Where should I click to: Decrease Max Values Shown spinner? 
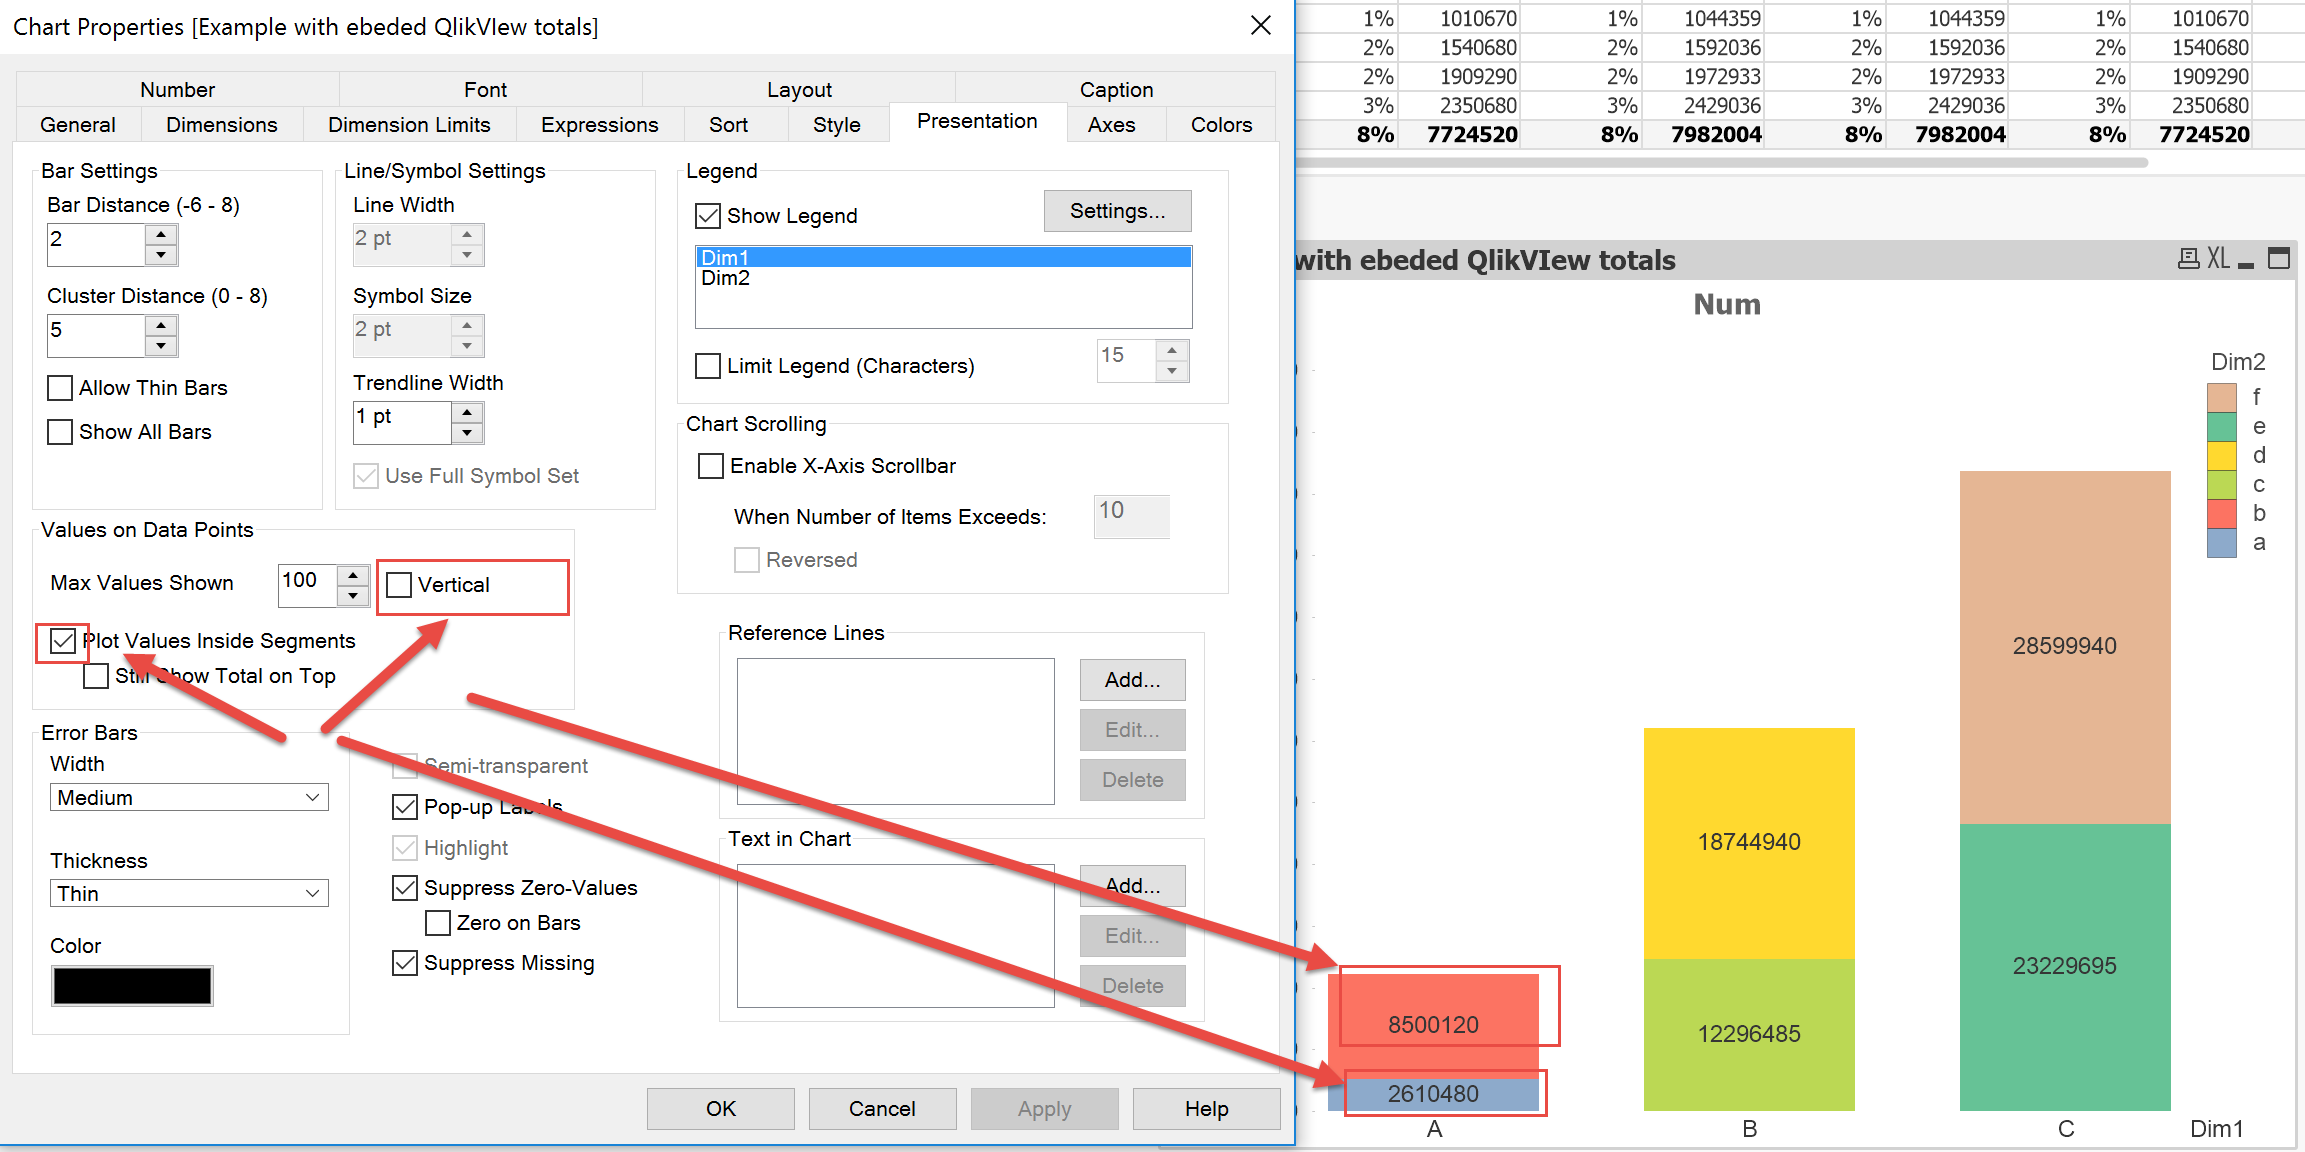[x=353, y=596]
